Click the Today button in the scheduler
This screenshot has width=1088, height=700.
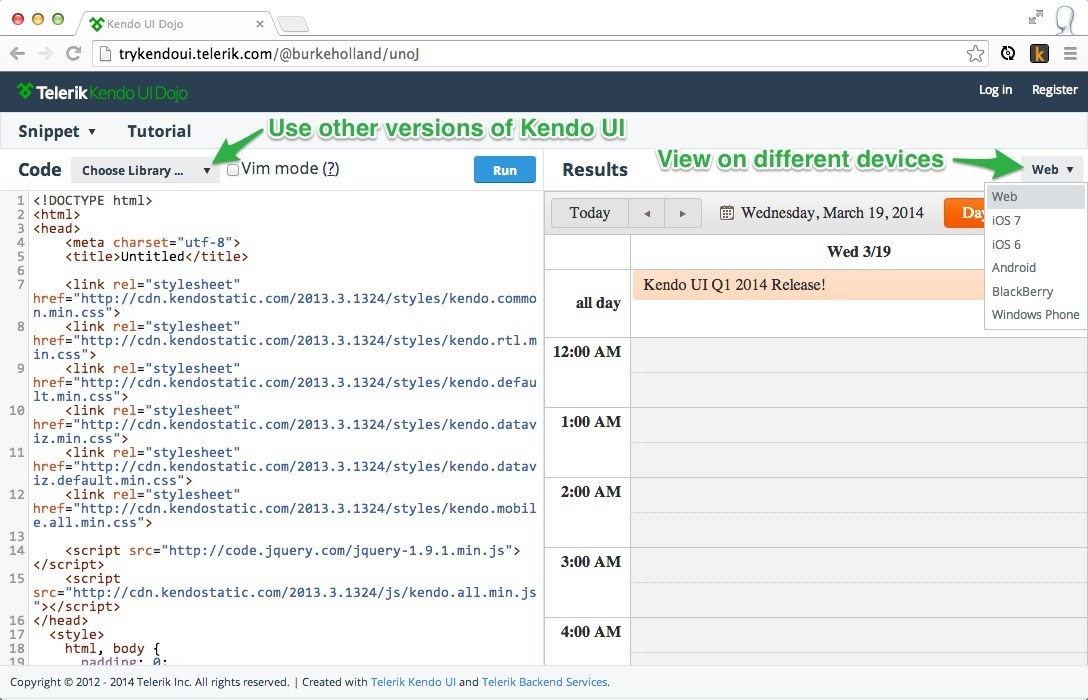pyautogui.click(x=590, y=213)
